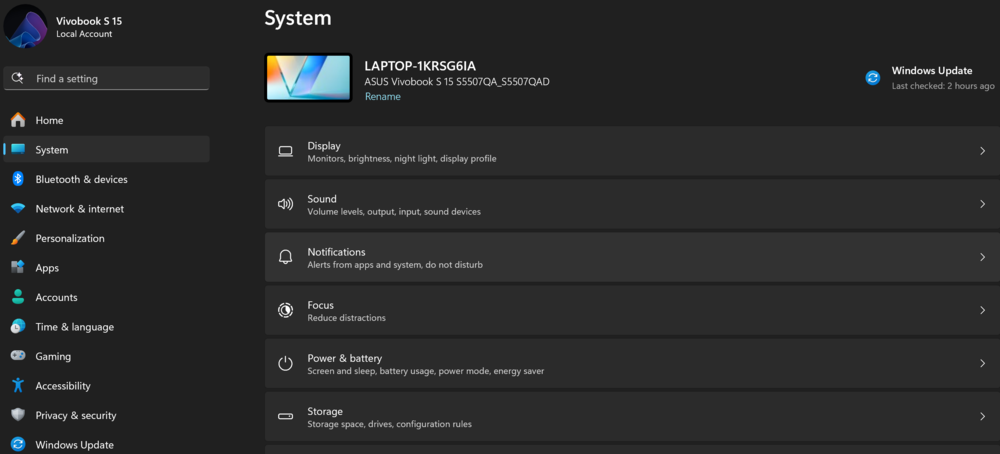Click the laptop wallpaper thumbnail
Image resolution: width=1000 pixels, height=454 pixels.
308,77
